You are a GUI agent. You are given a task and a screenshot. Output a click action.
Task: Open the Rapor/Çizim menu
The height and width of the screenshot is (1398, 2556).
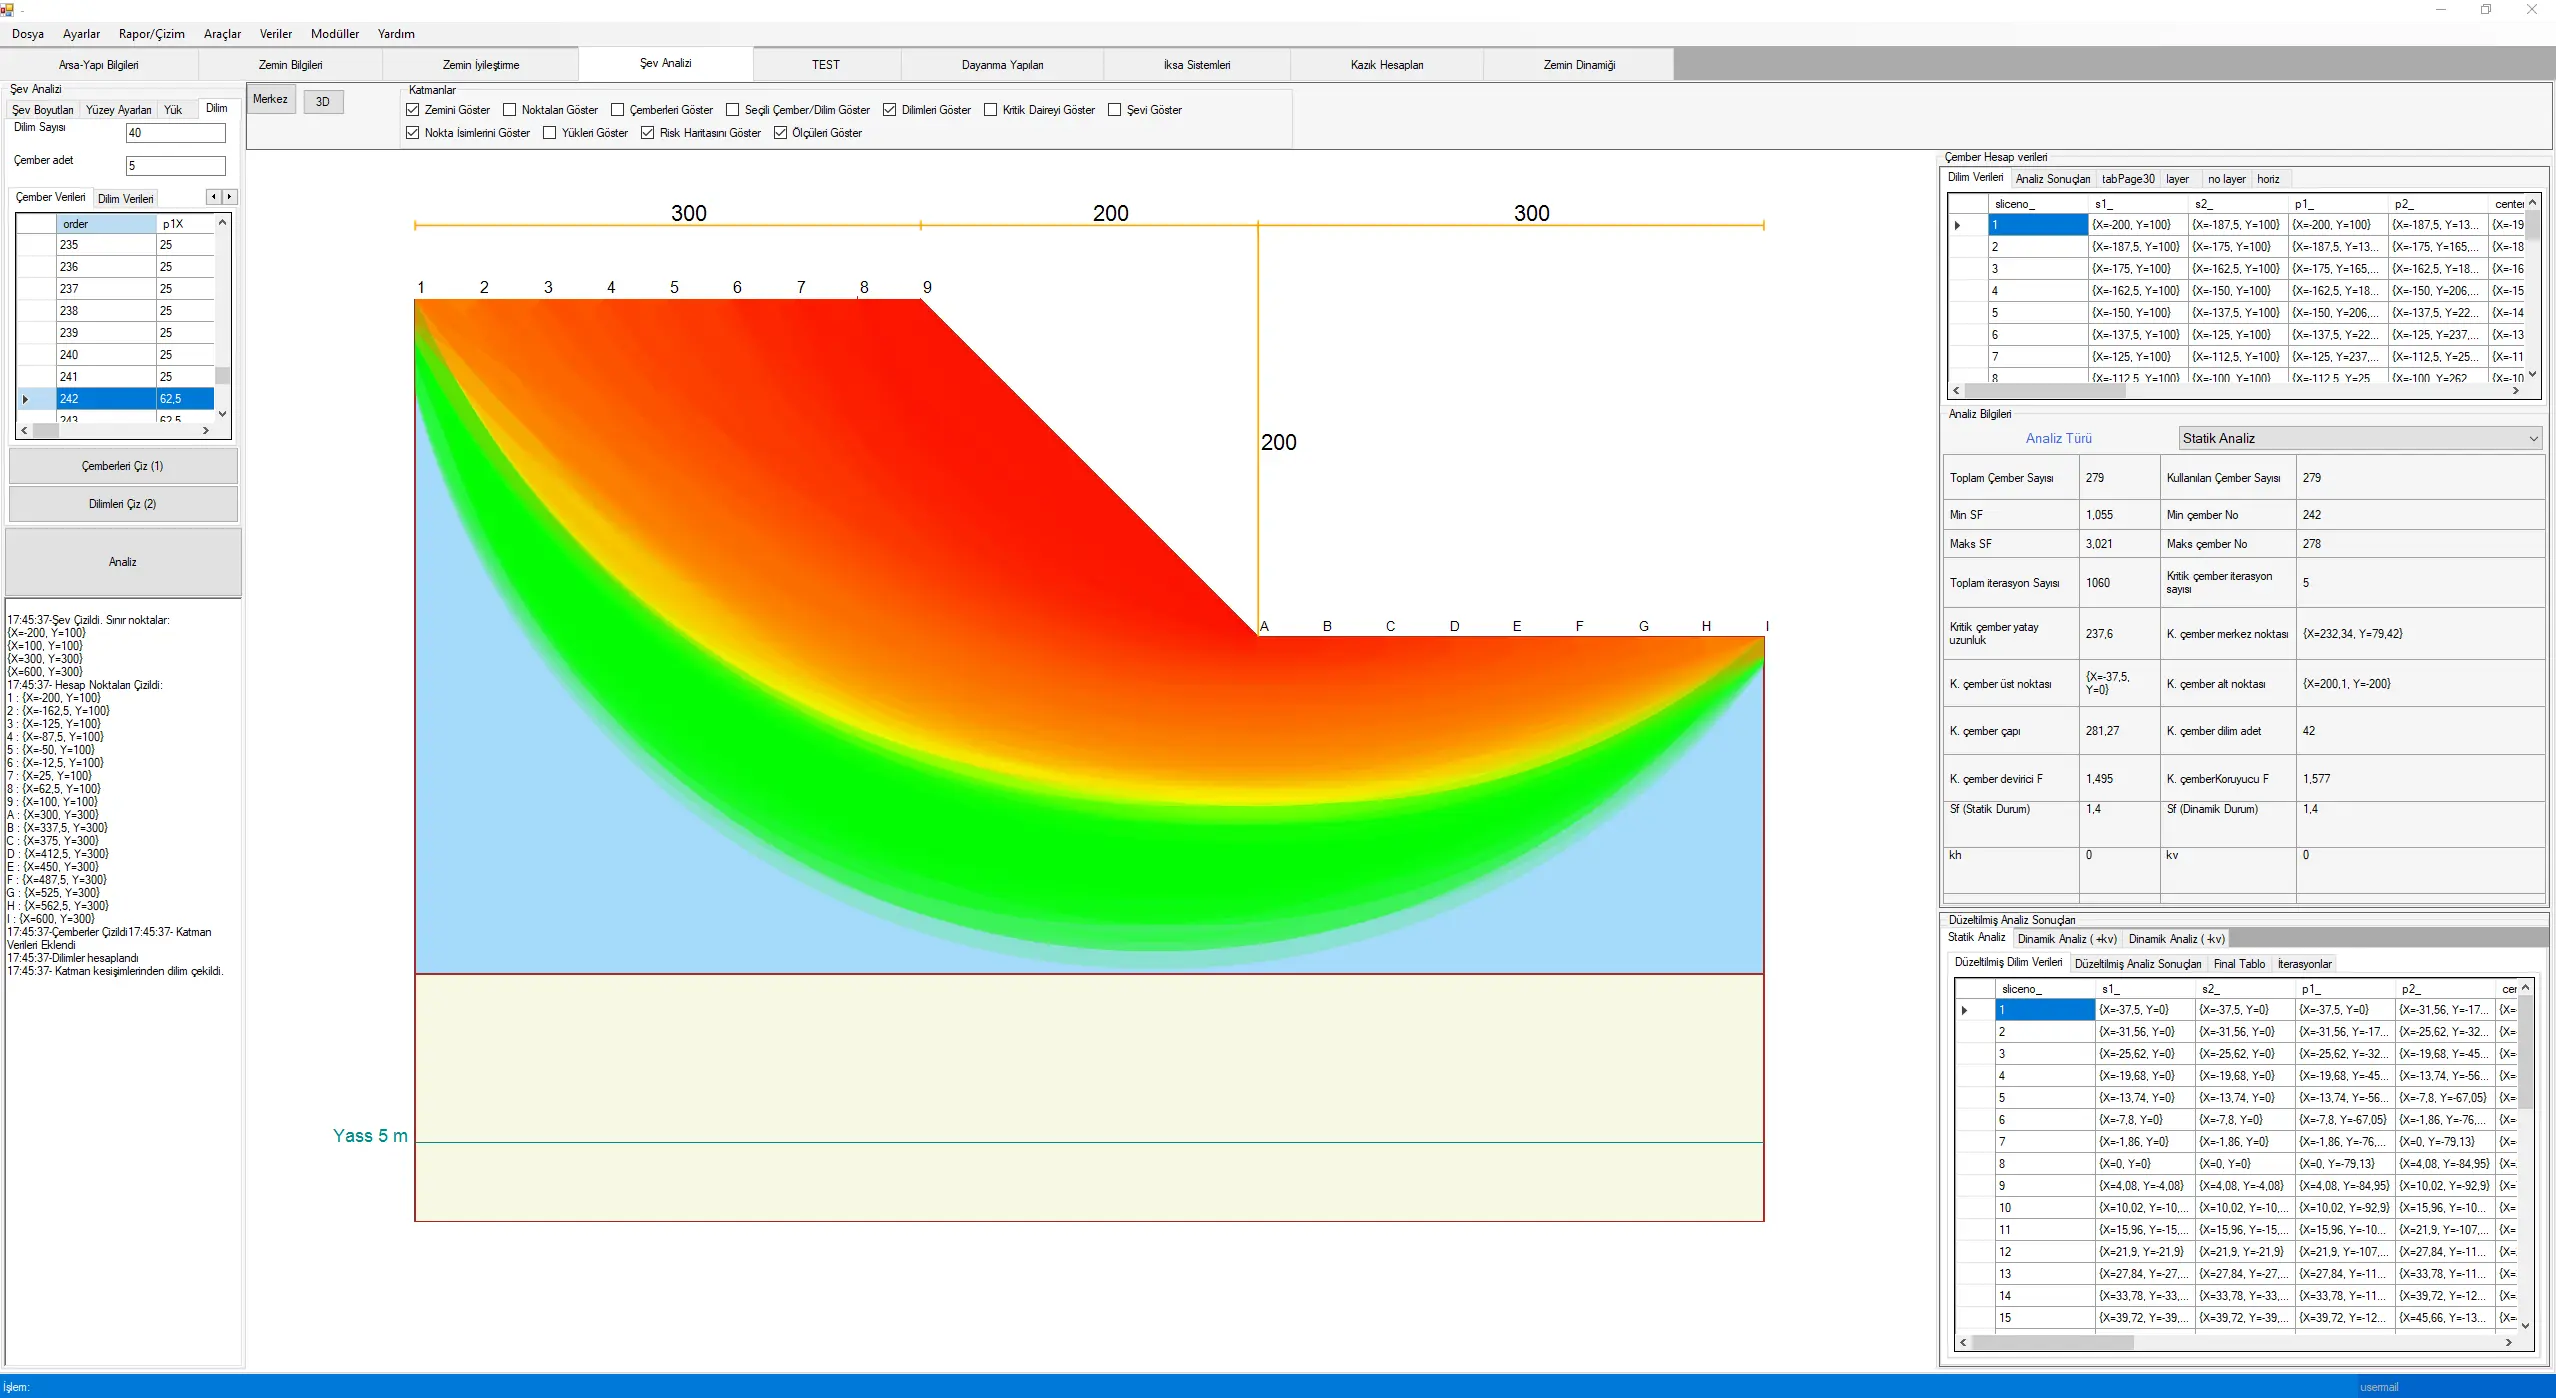point(151,34)
